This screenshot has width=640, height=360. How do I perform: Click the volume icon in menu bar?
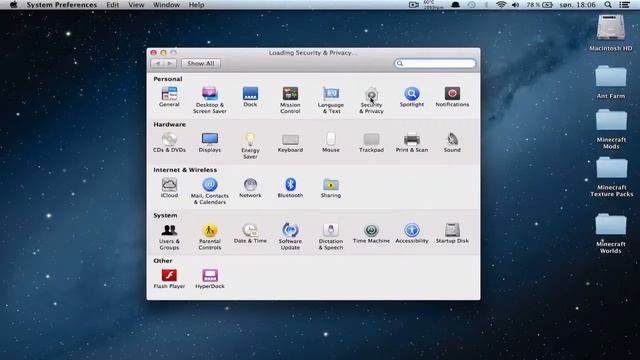(x=516, y=5)
